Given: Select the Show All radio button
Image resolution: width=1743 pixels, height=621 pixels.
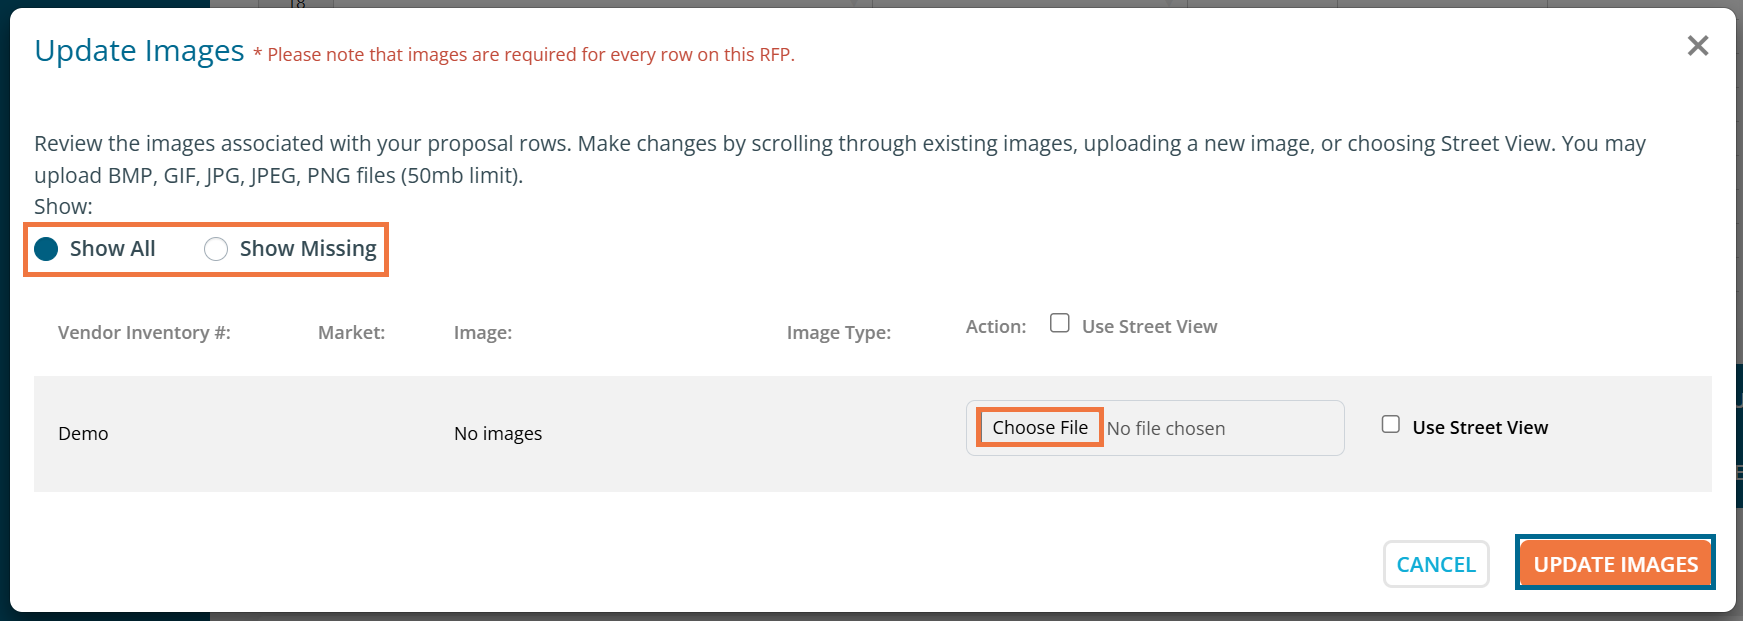Looking at the screenshot, I should (x=47, y=249).
